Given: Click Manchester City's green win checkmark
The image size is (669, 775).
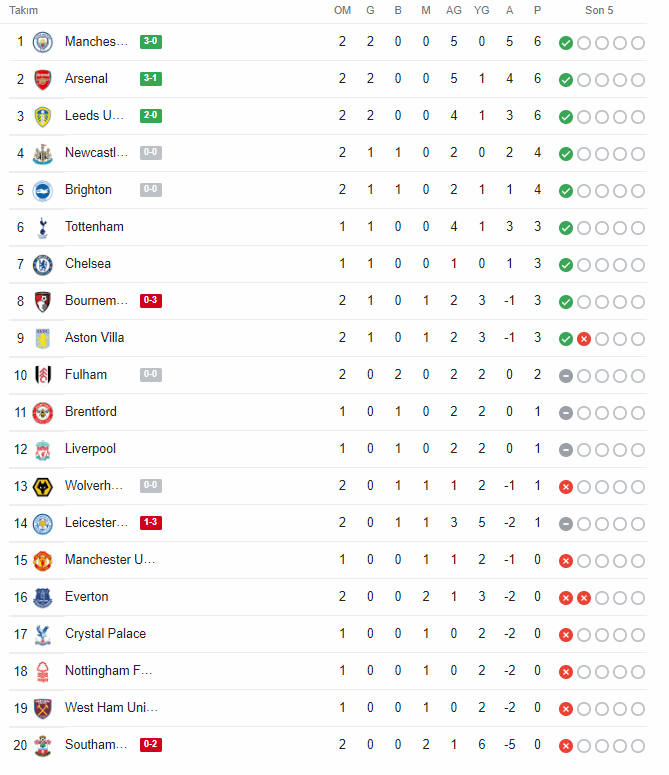Looking at the screenshot, I should [566, 43].
